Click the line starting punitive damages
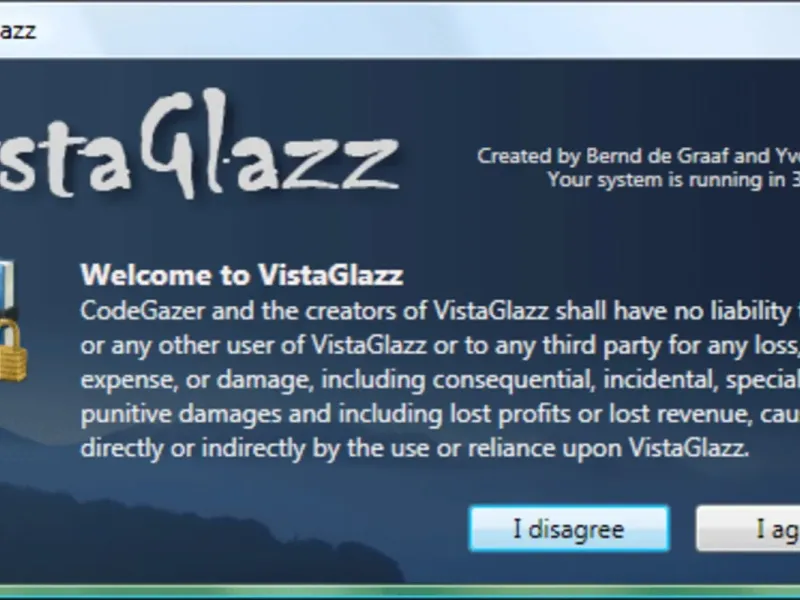The height and width of the screenshot is (600, 800). pyautogui.click(x=440, y=414)
